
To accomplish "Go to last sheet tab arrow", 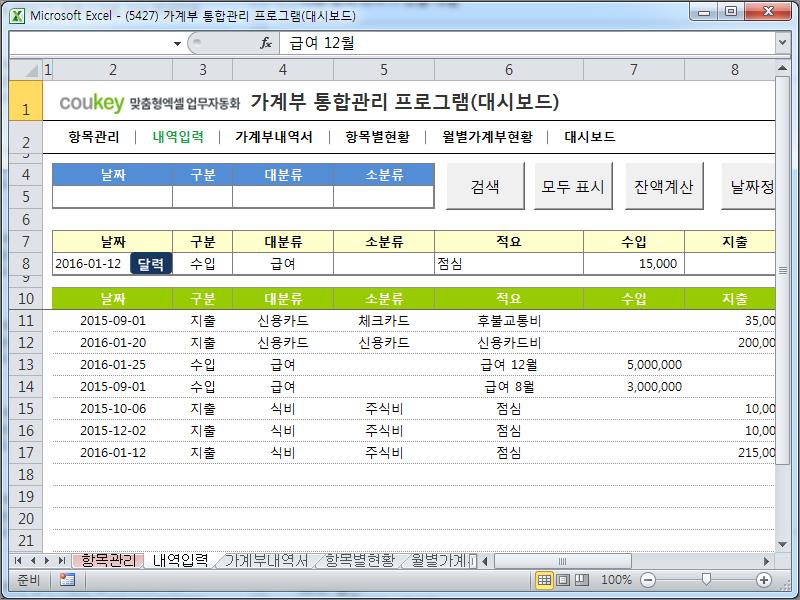I will coord(62,561).
